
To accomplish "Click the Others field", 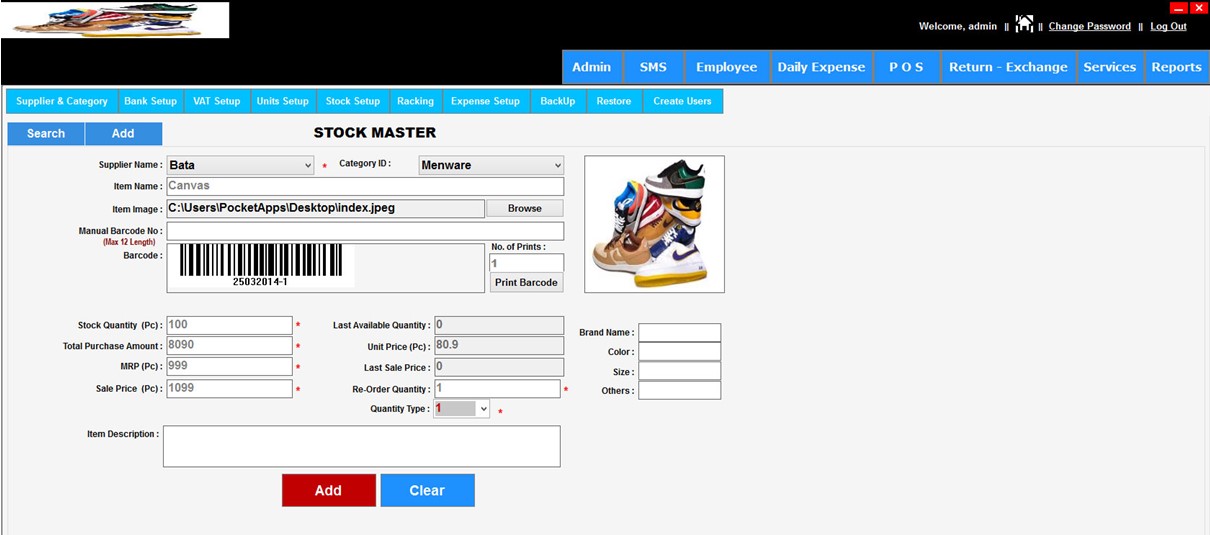I will click(x=680, y=390).
